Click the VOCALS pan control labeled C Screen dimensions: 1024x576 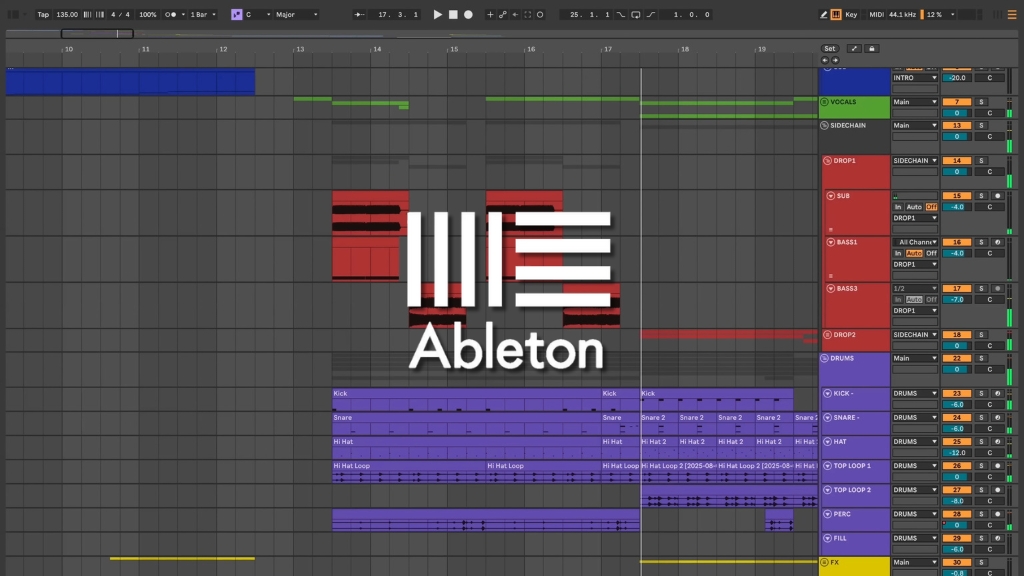[x=991, y=113]
